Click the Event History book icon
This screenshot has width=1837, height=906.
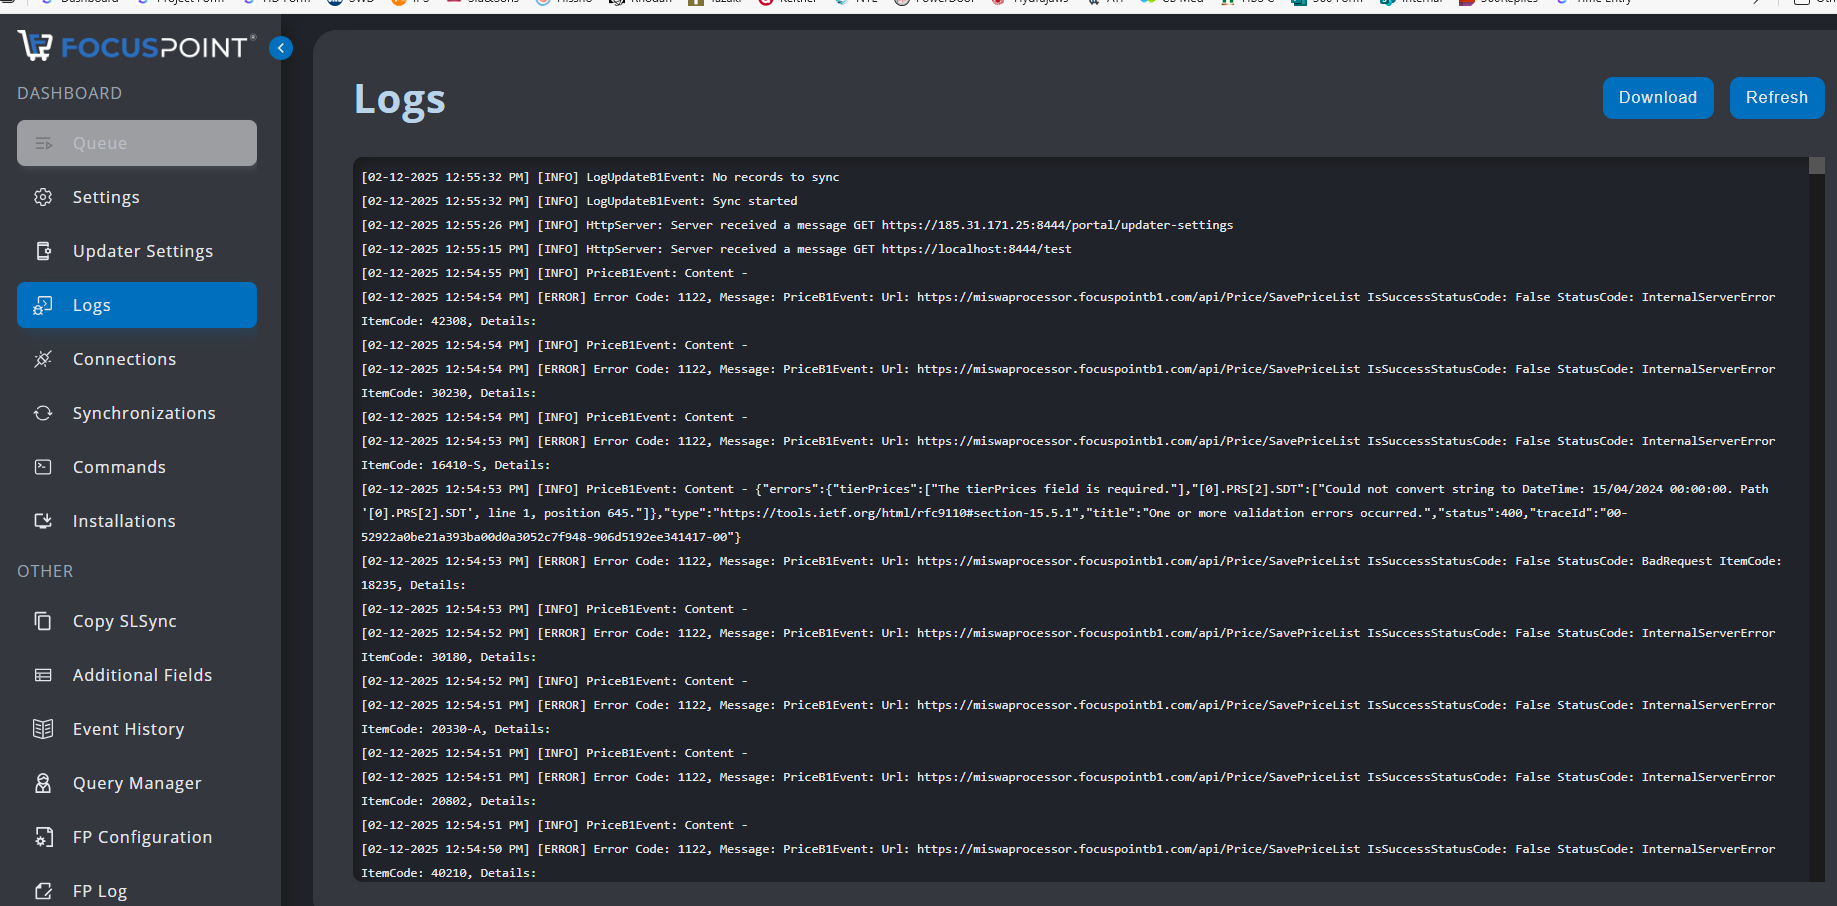[43, 729]
